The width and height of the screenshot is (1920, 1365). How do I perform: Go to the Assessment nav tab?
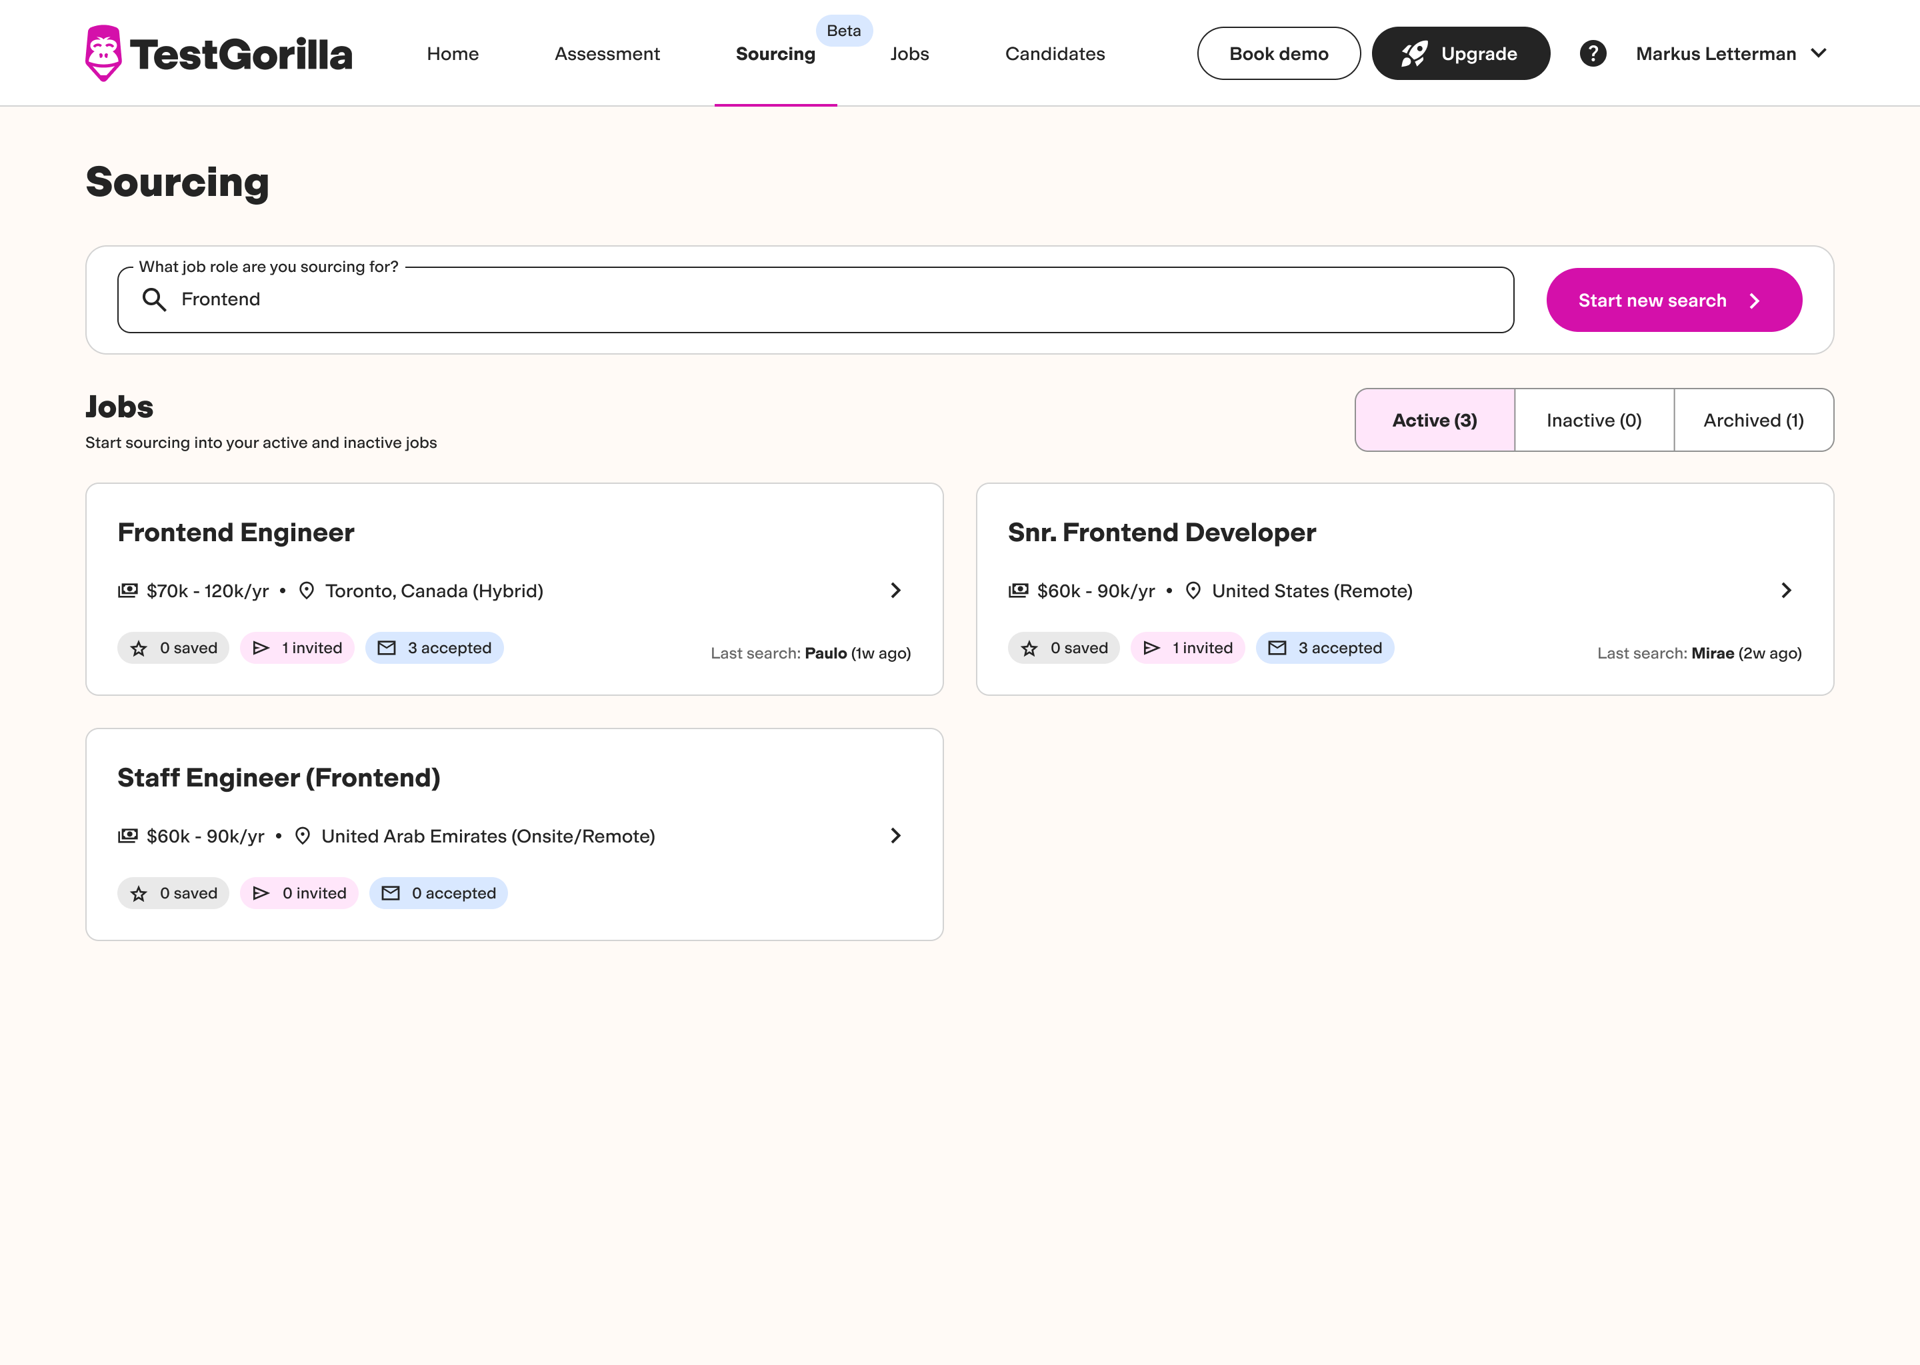point(607,53)
